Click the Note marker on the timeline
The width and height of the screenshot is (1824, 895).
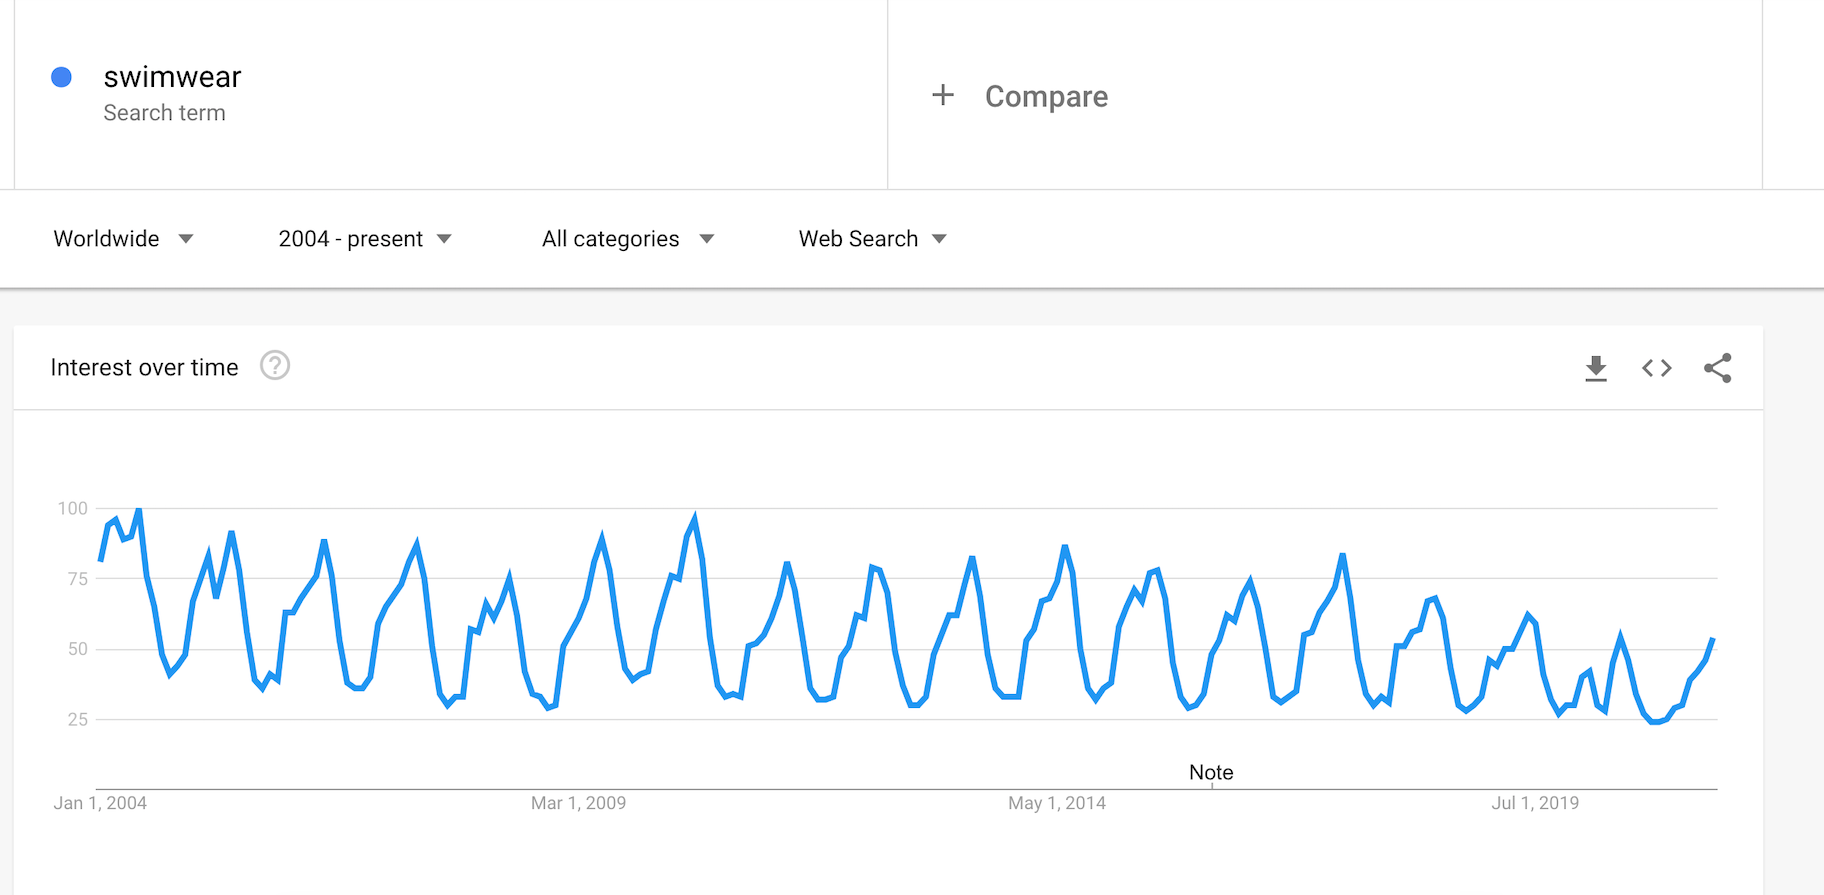tap(1211, 772)
